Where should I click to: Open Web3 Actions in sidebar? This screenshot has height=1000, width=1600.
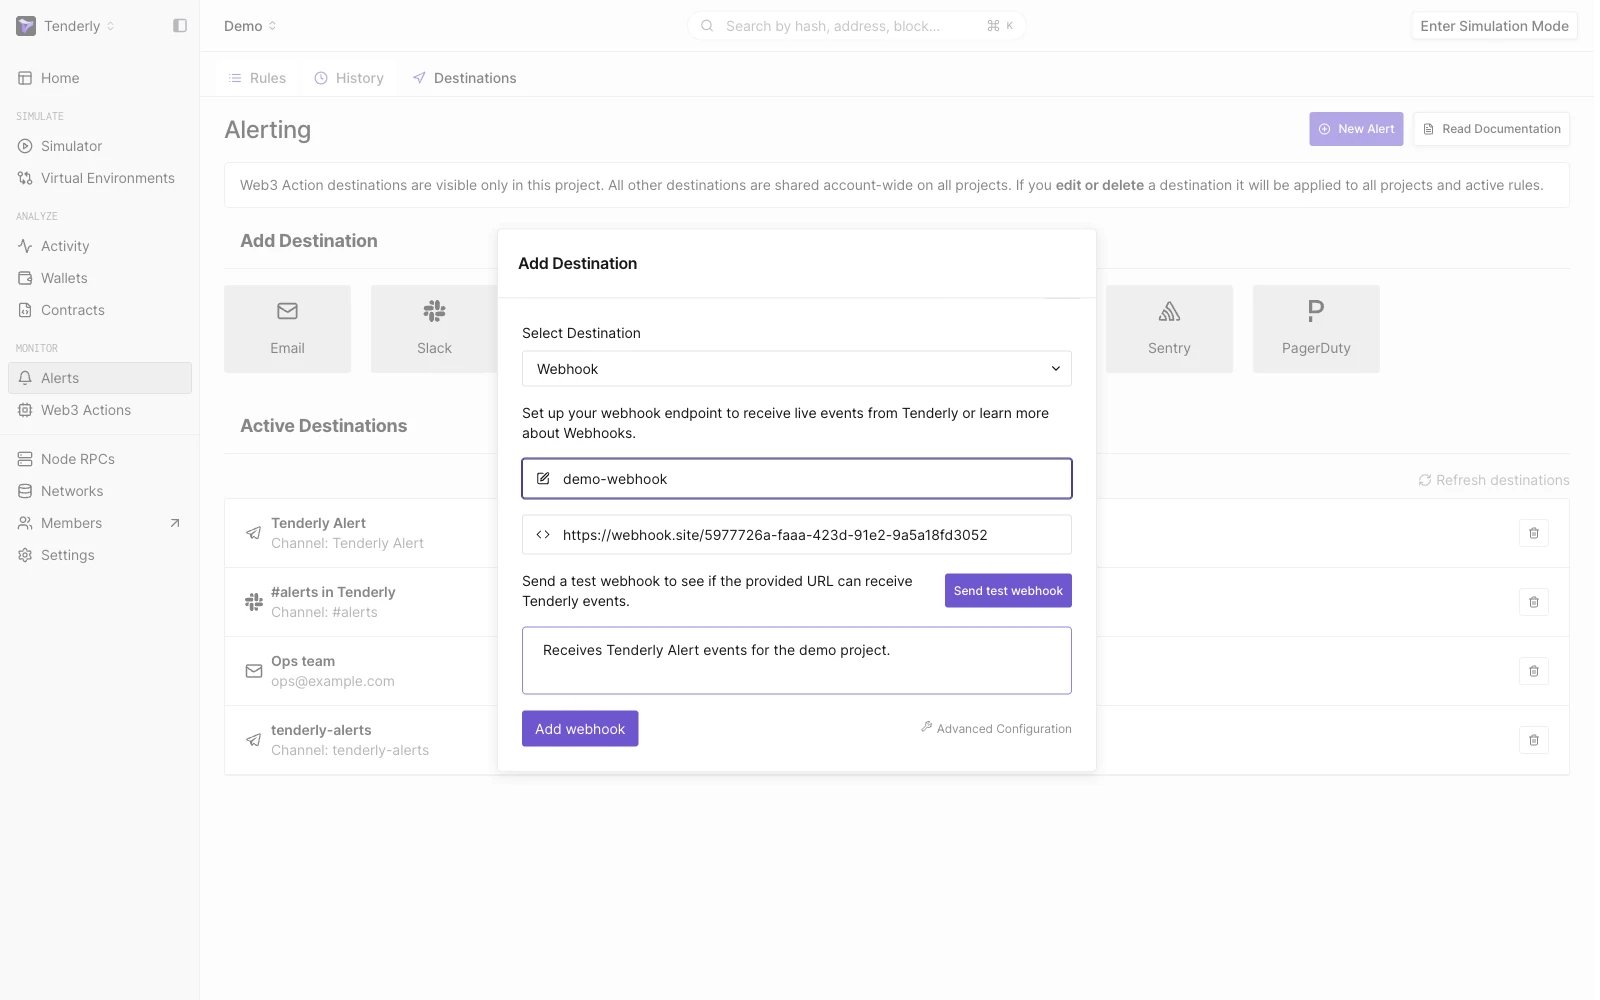(100, 410)
